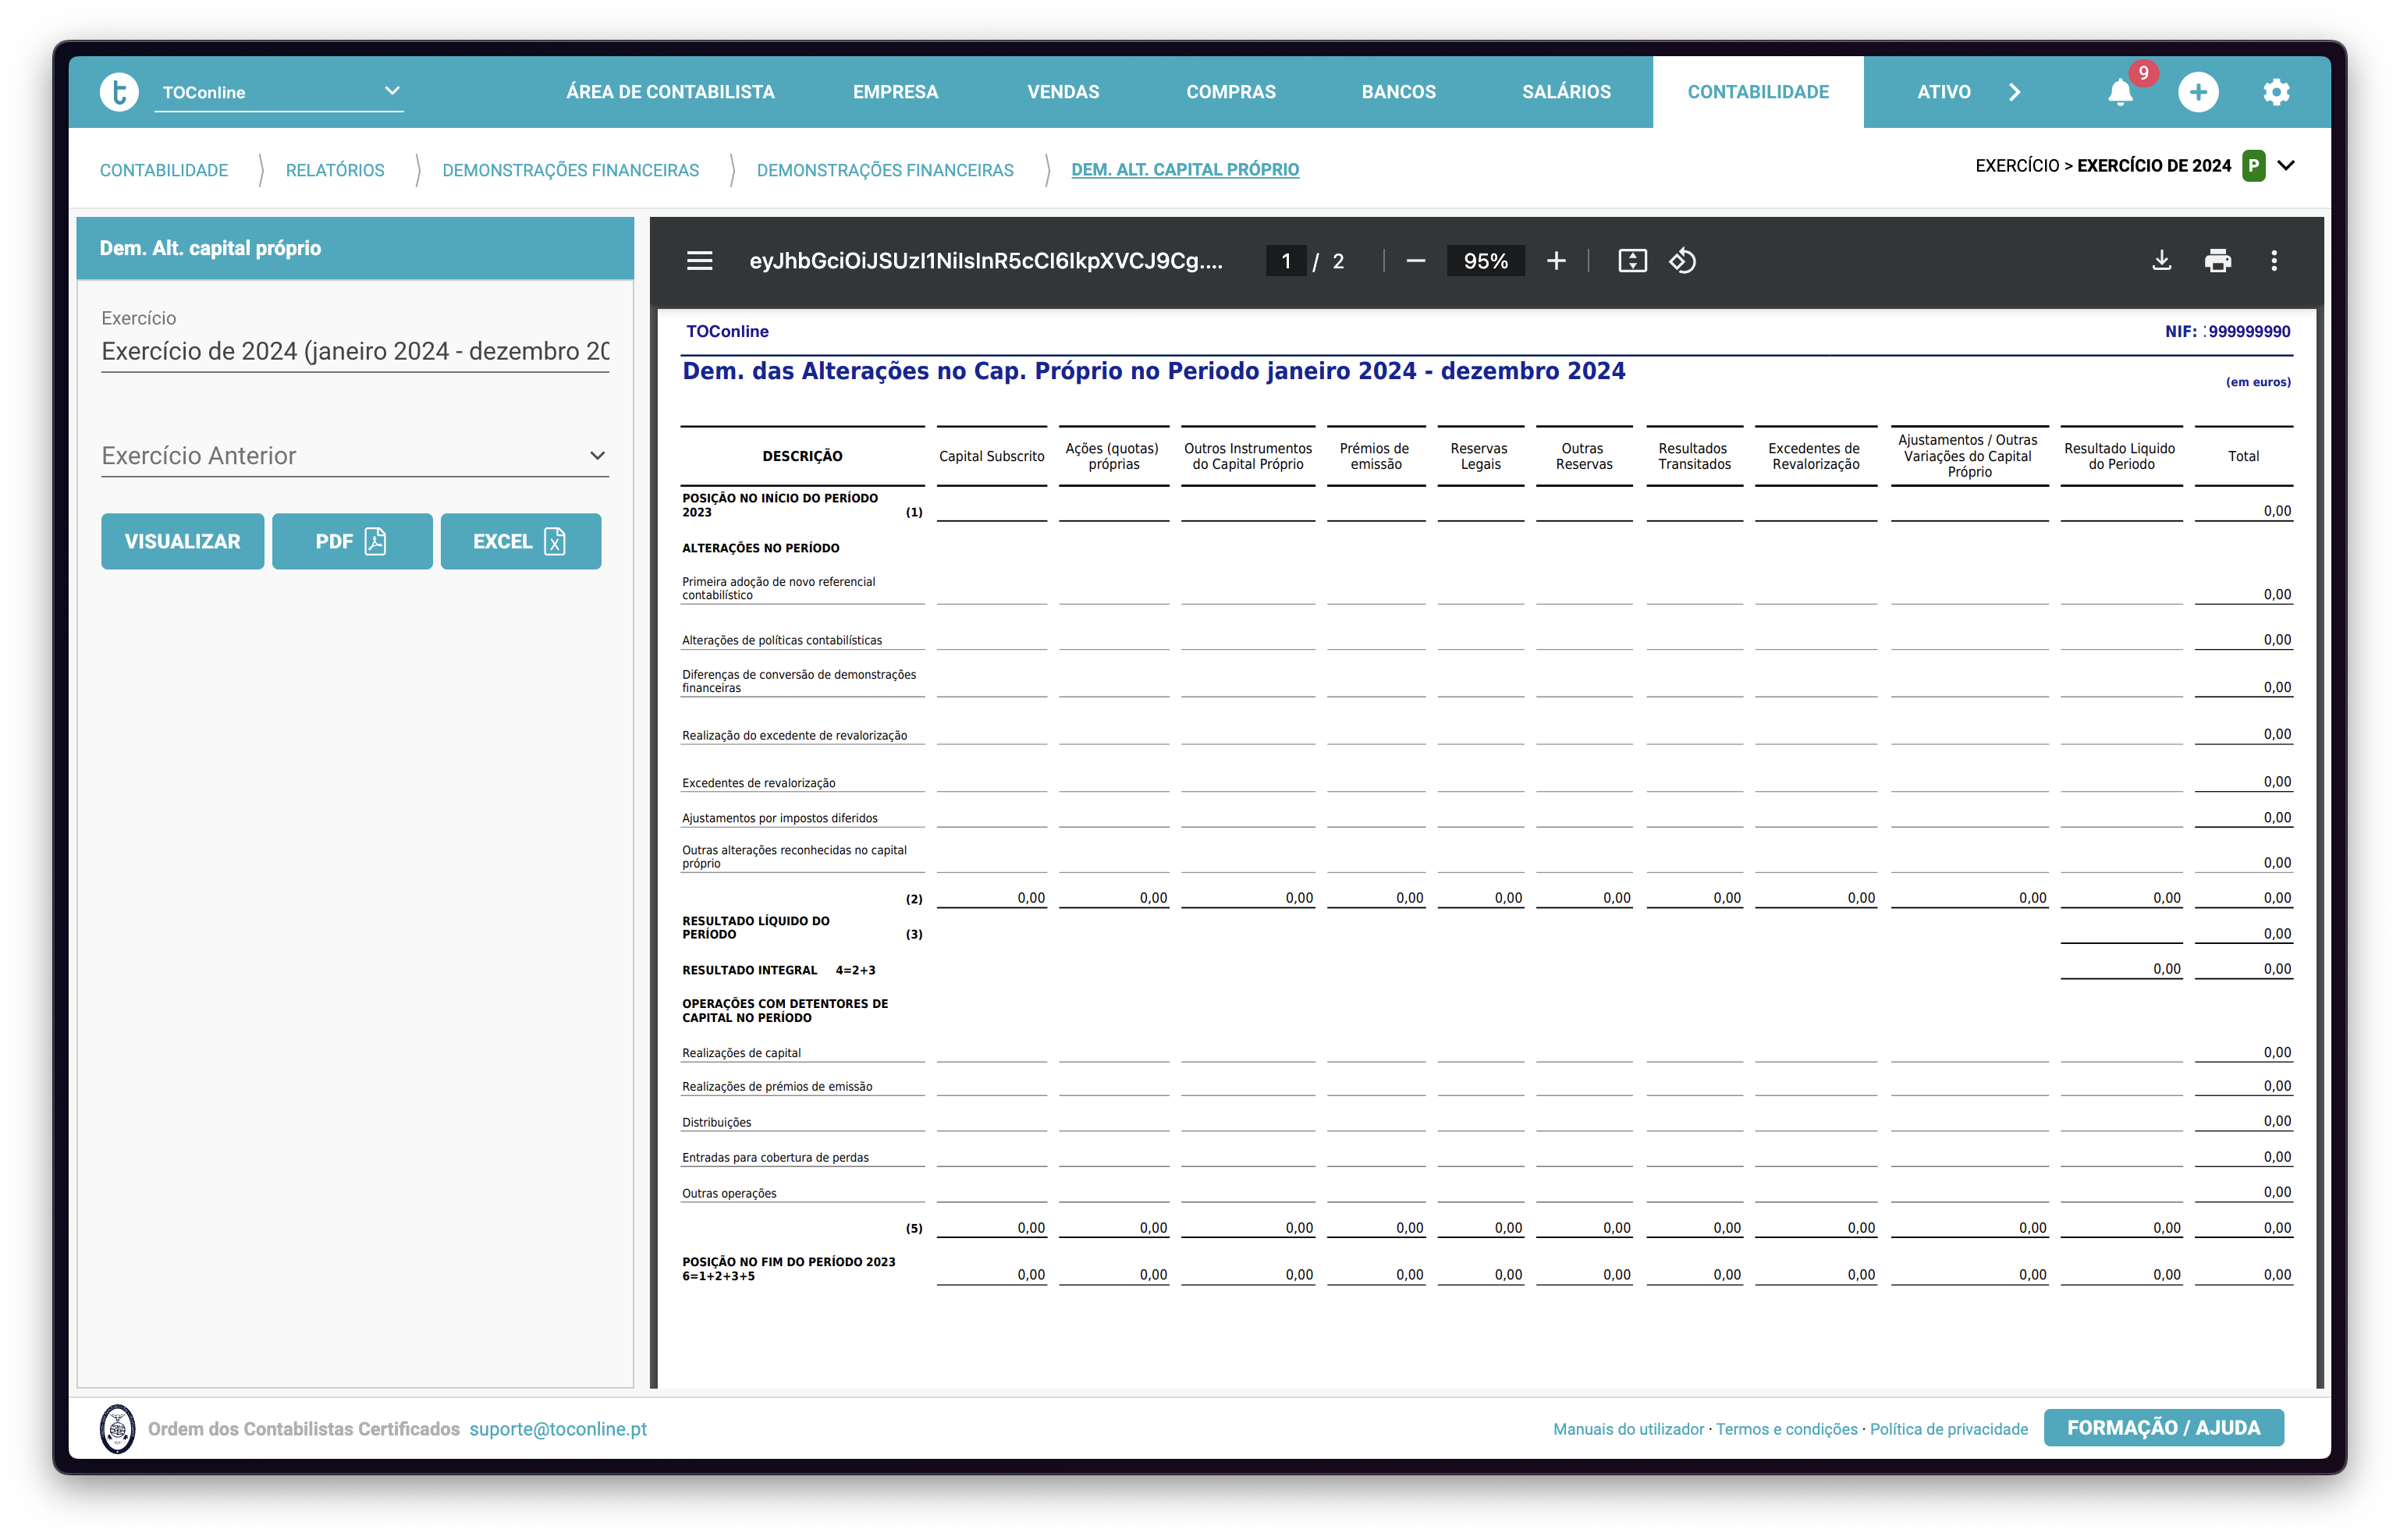Viewport: 2400px width, 1540px height.
Task: Download the PDF document
Action: point(2161,261)
